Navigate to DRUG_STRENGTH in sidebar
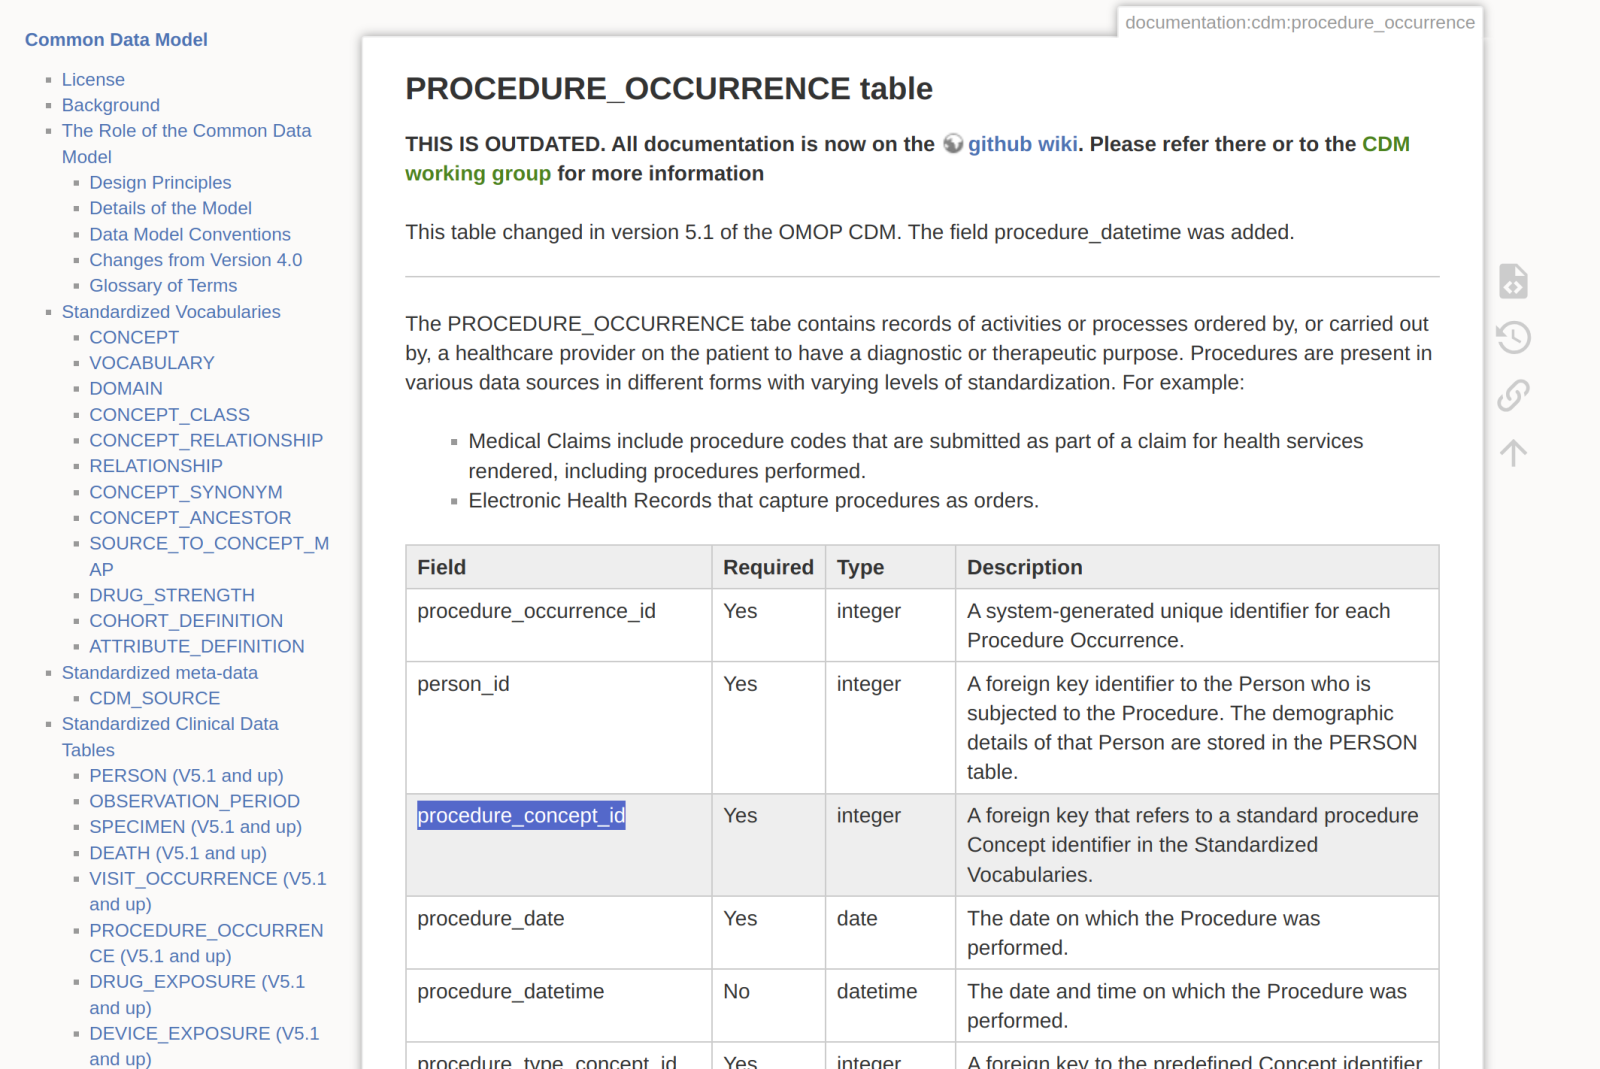 pyautogui.click(x=172, y=595)
